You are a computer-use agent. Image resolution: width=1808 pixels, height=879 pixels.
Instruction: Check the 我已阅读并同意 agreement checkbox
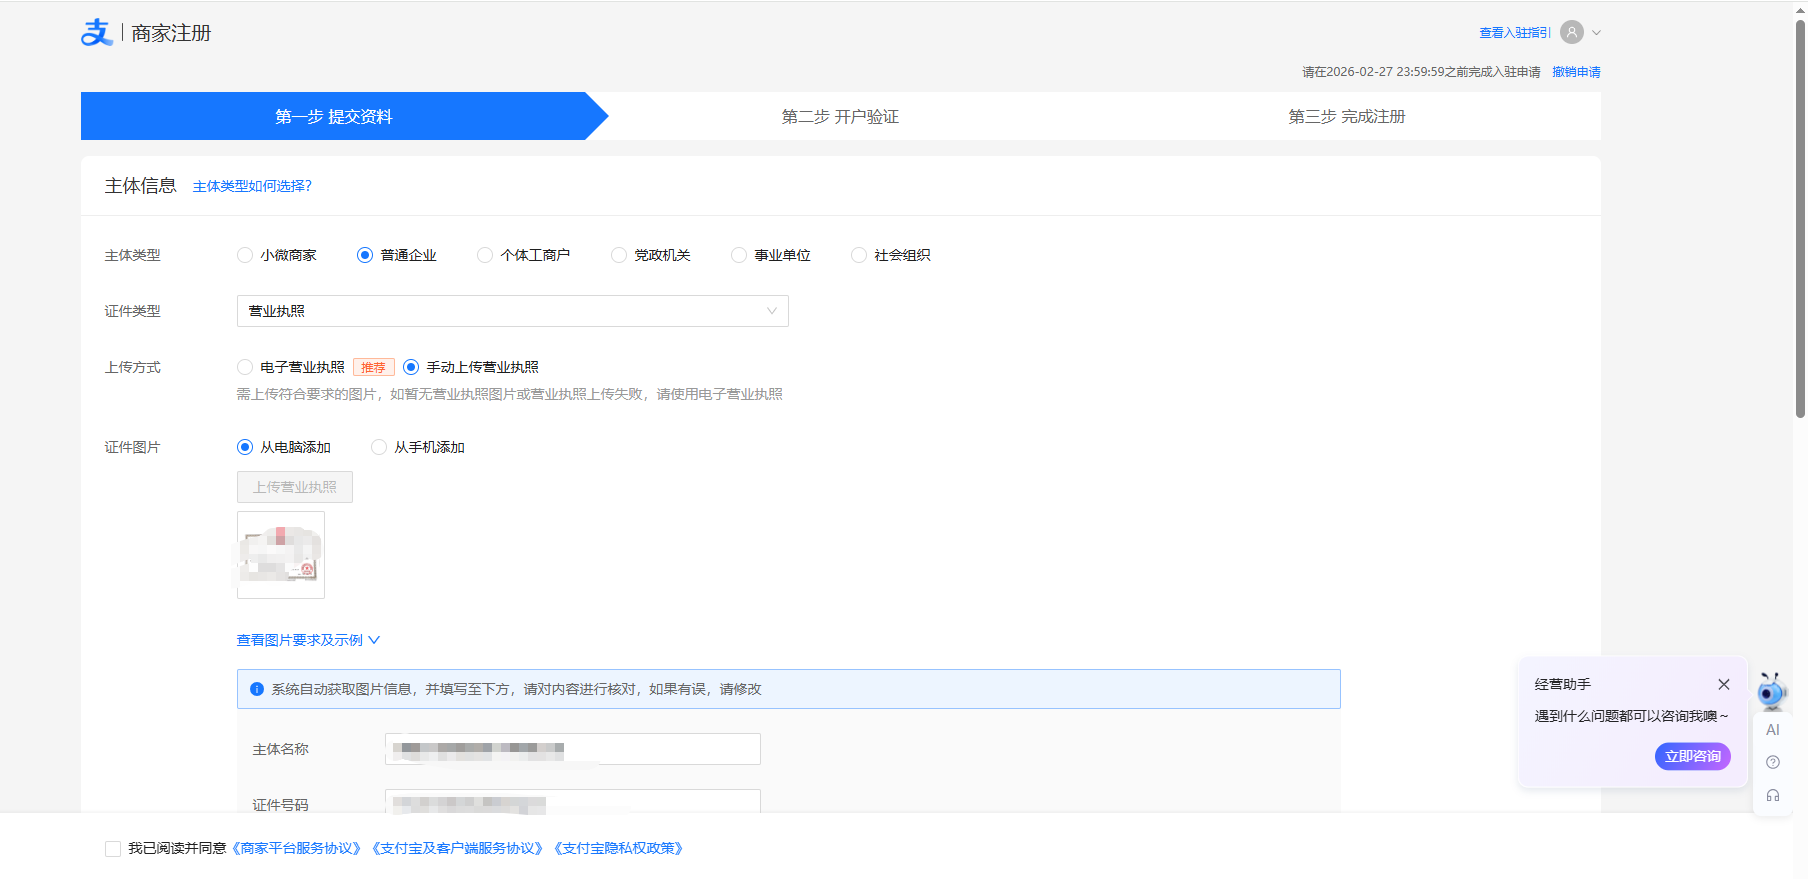tap(113, 849)
